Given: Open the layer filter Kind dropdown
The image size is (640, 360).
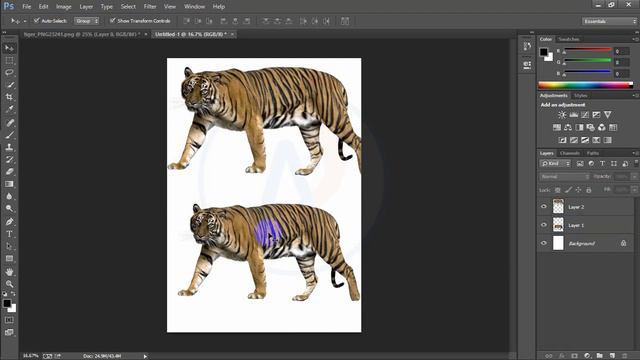Looking at the screenshot, I should pyautogui.click(x=555, y=164).
